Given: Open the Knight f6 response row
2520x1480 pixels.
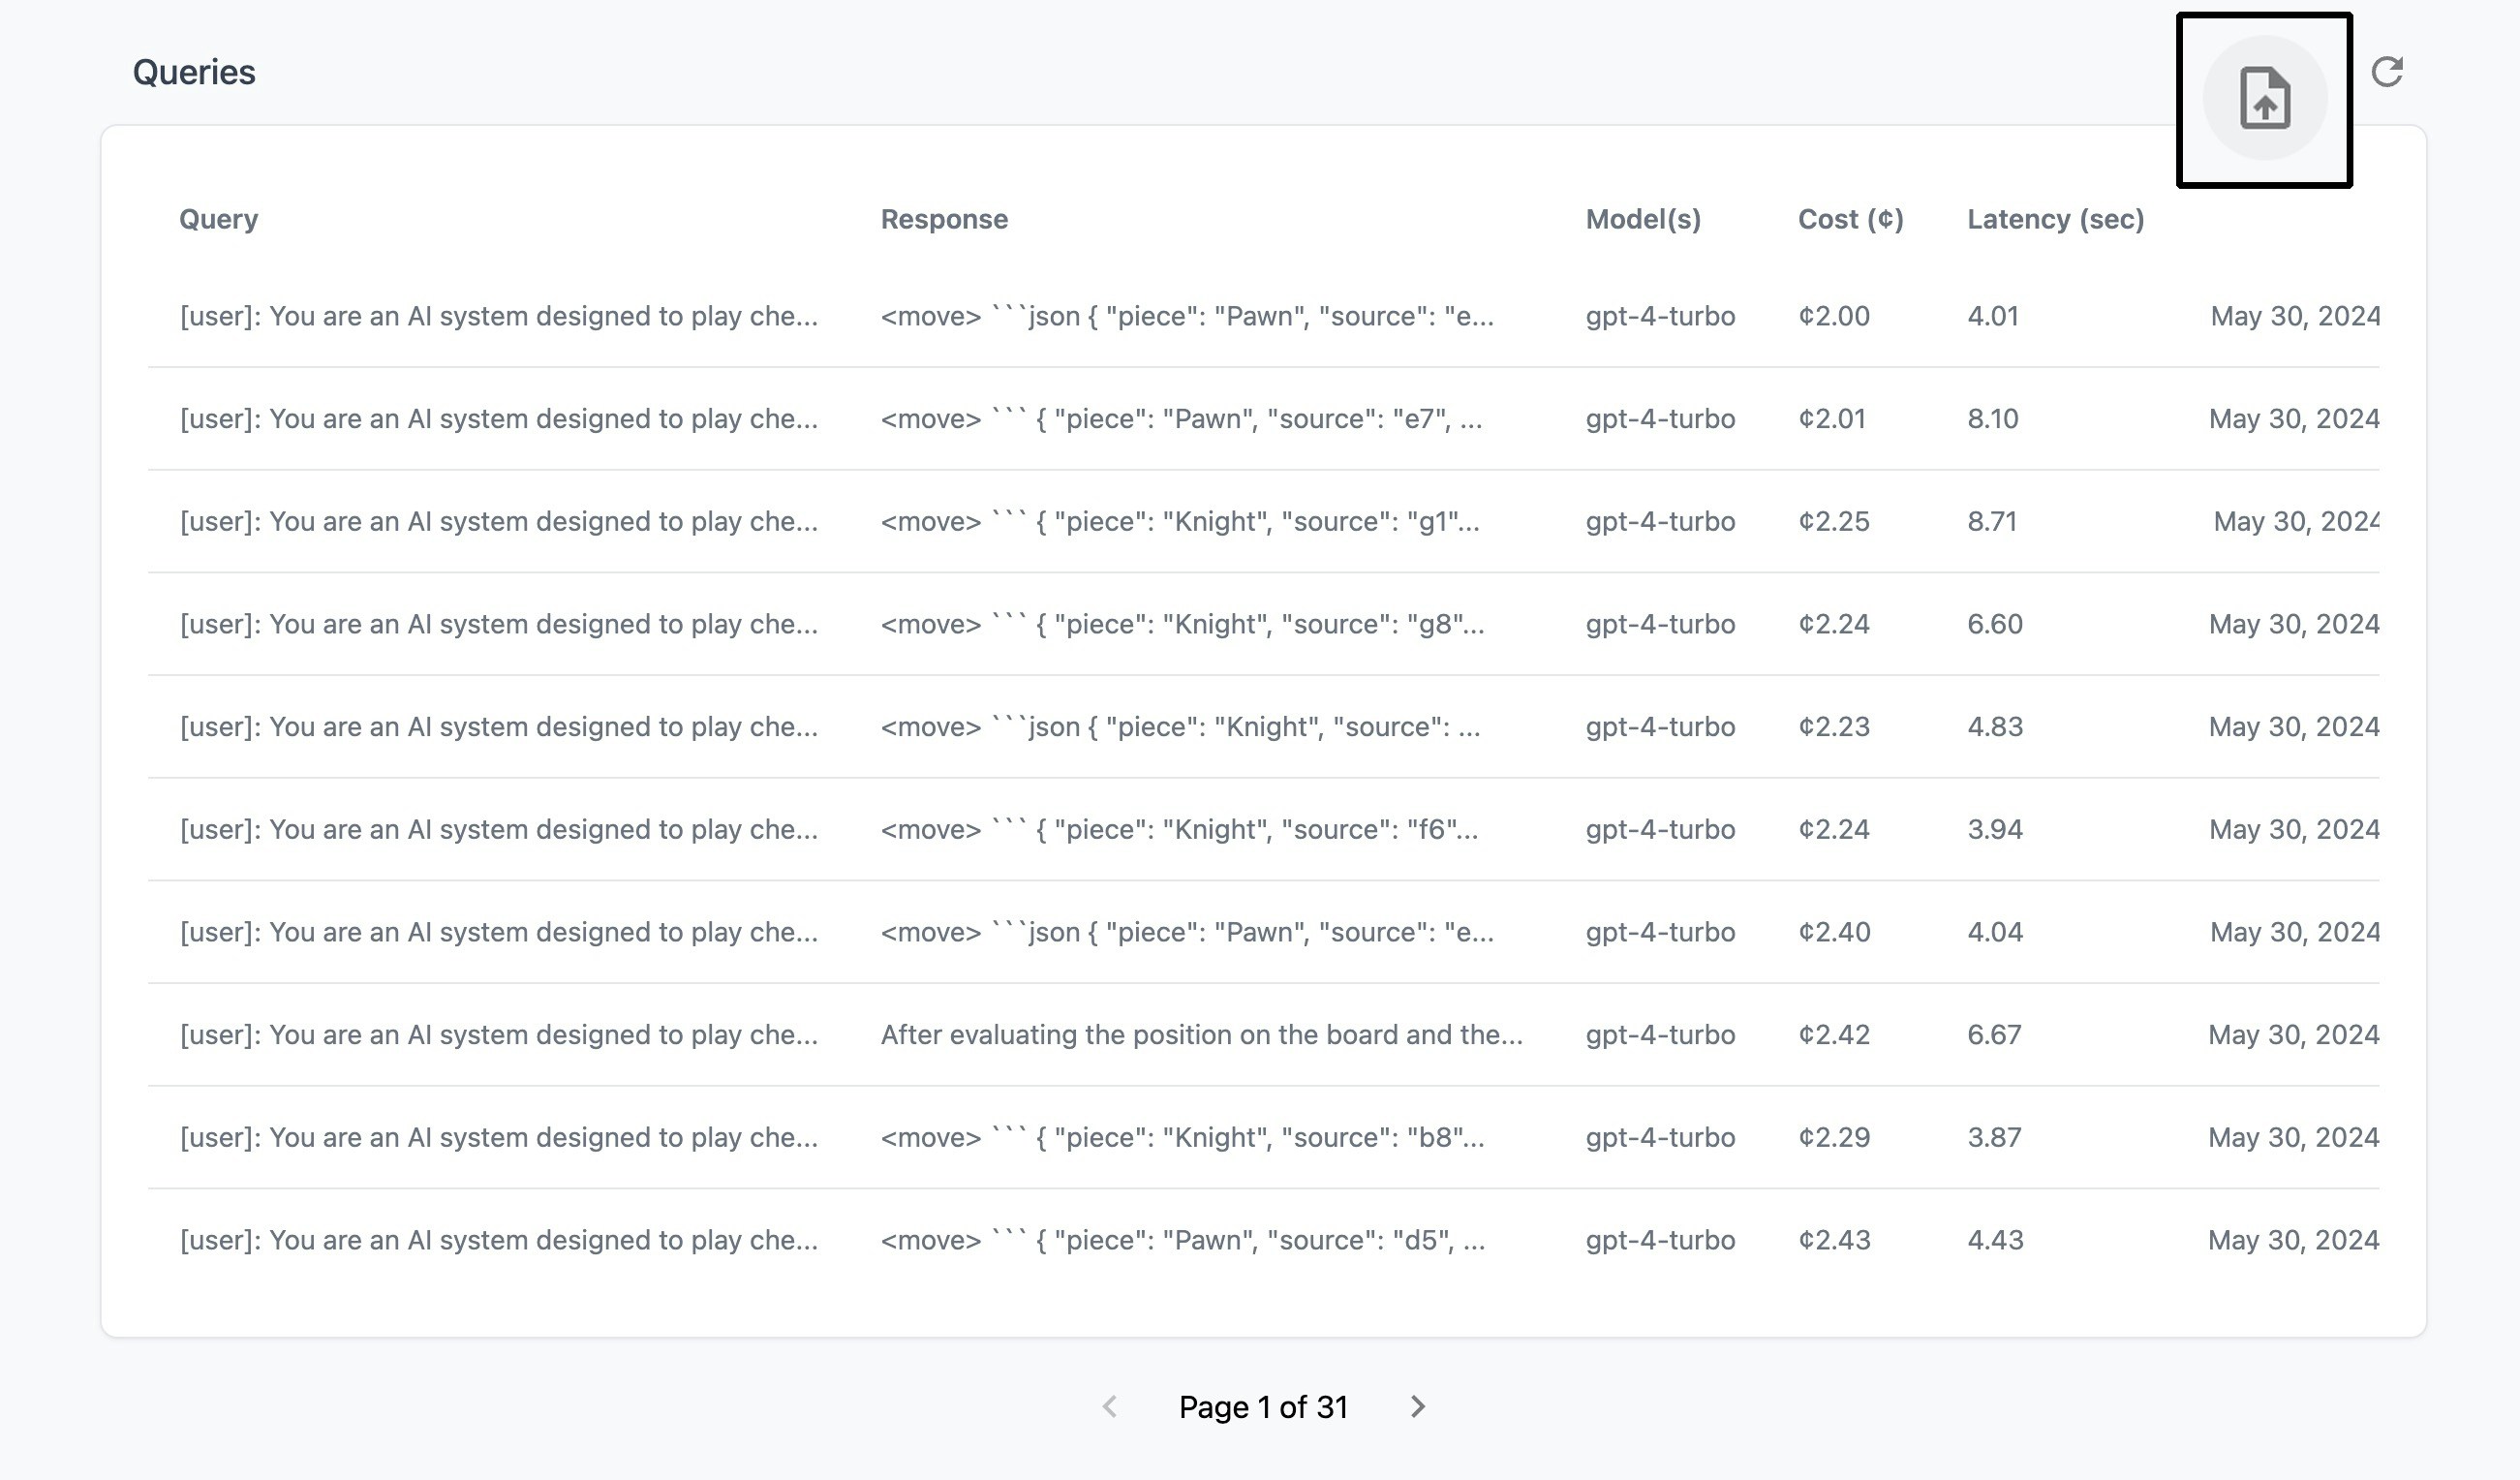Looking at the screenshot, I should (x=1178, y=830).
